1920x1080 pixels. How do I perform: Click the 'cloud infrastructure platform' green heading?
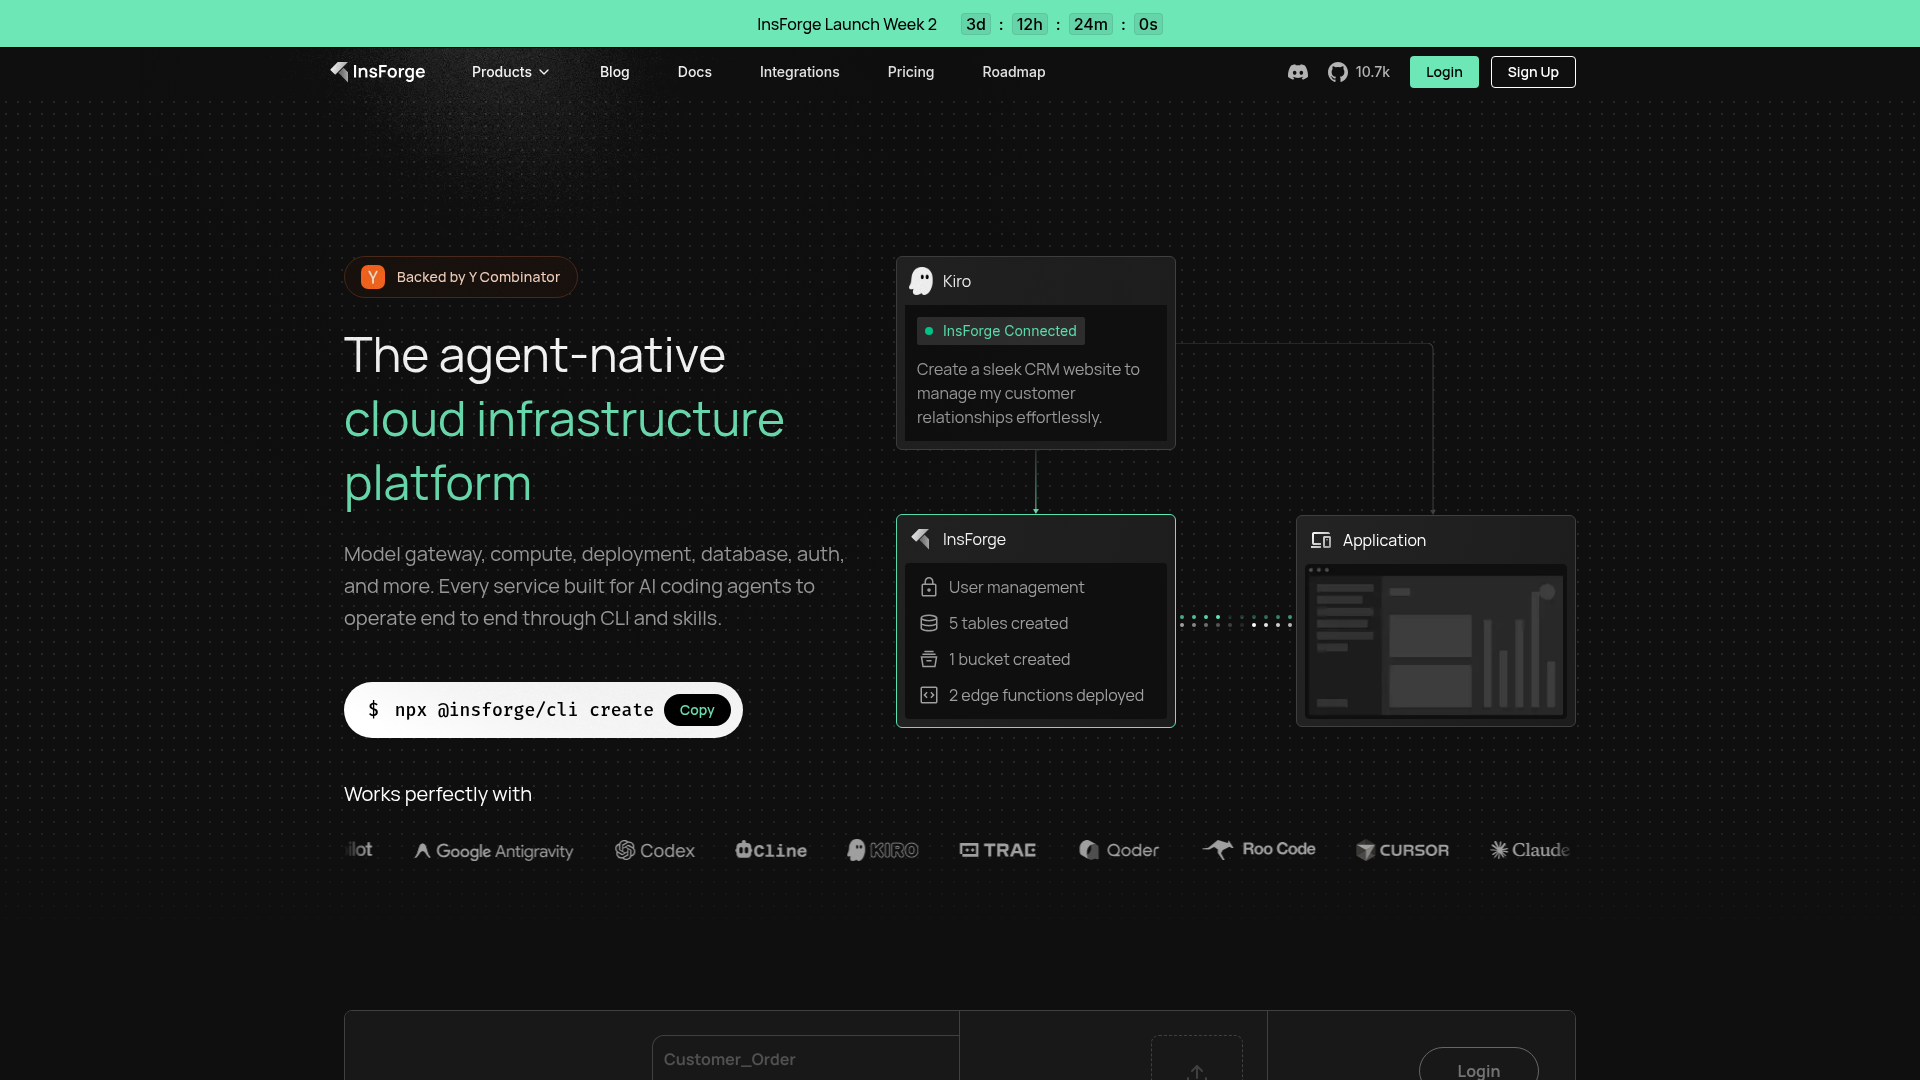coord(564,451)
